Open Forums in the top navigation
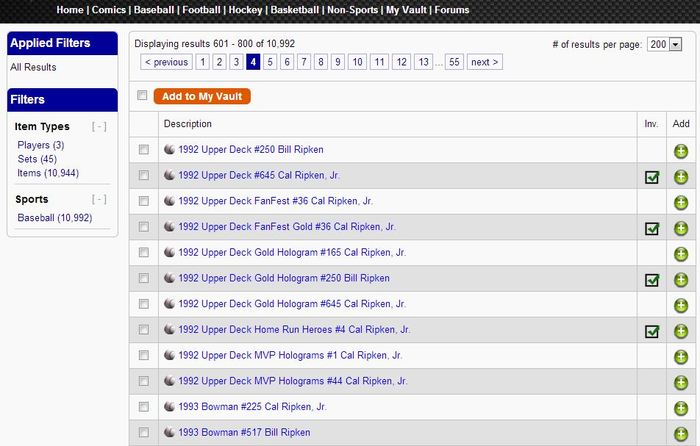This screenshot has width=700, height=446. click(452, 10)
